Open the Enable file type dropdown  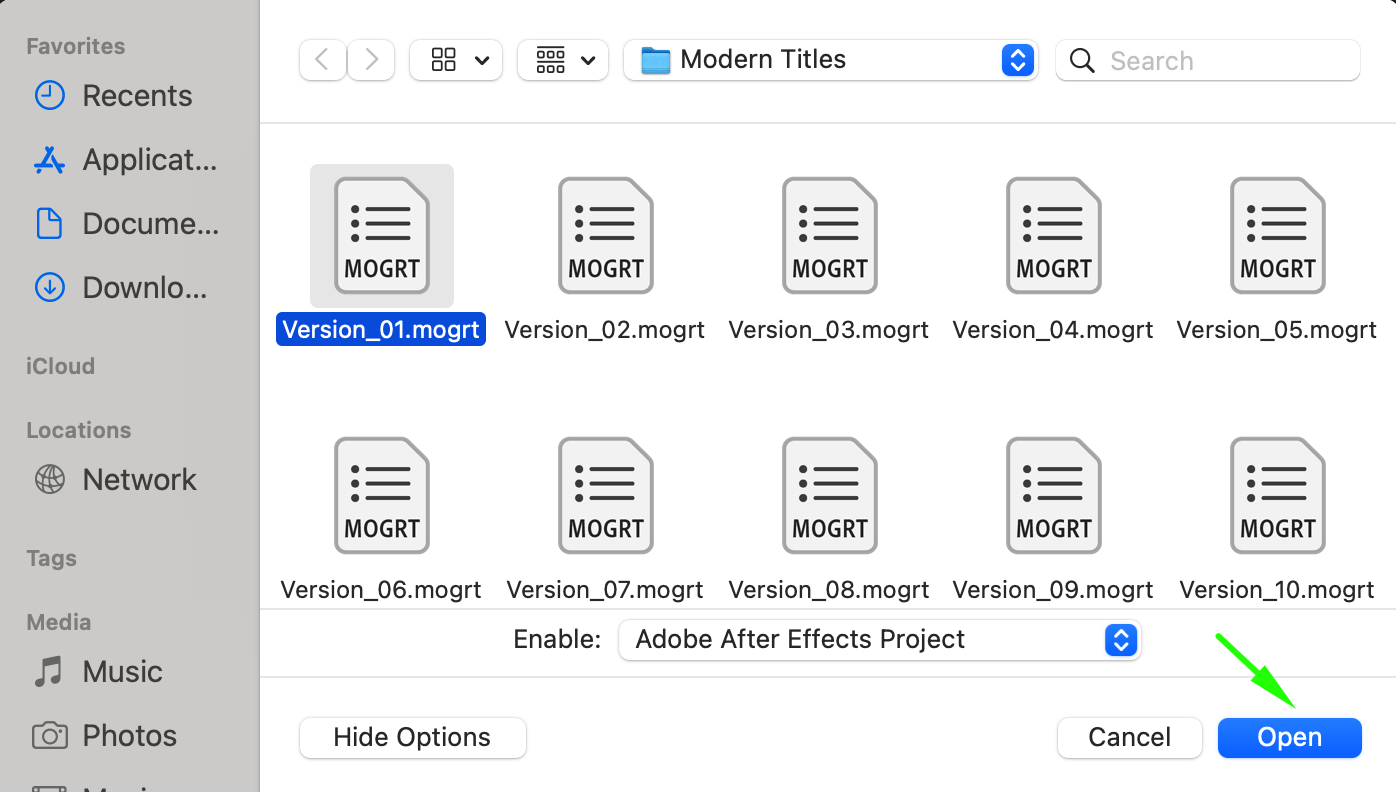(879, 640)
